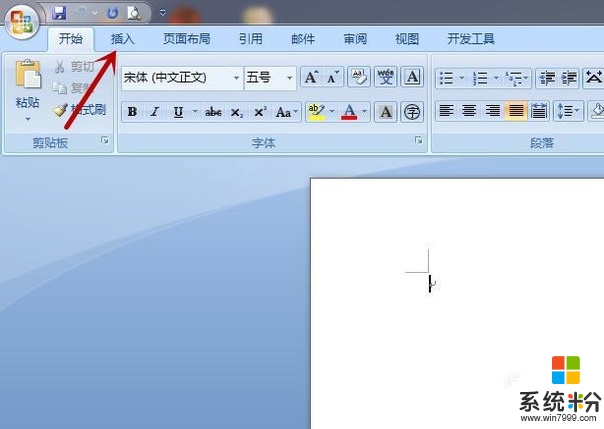
Task: Click the 粘贴 paste icon
Action: [x=28, y=75]
